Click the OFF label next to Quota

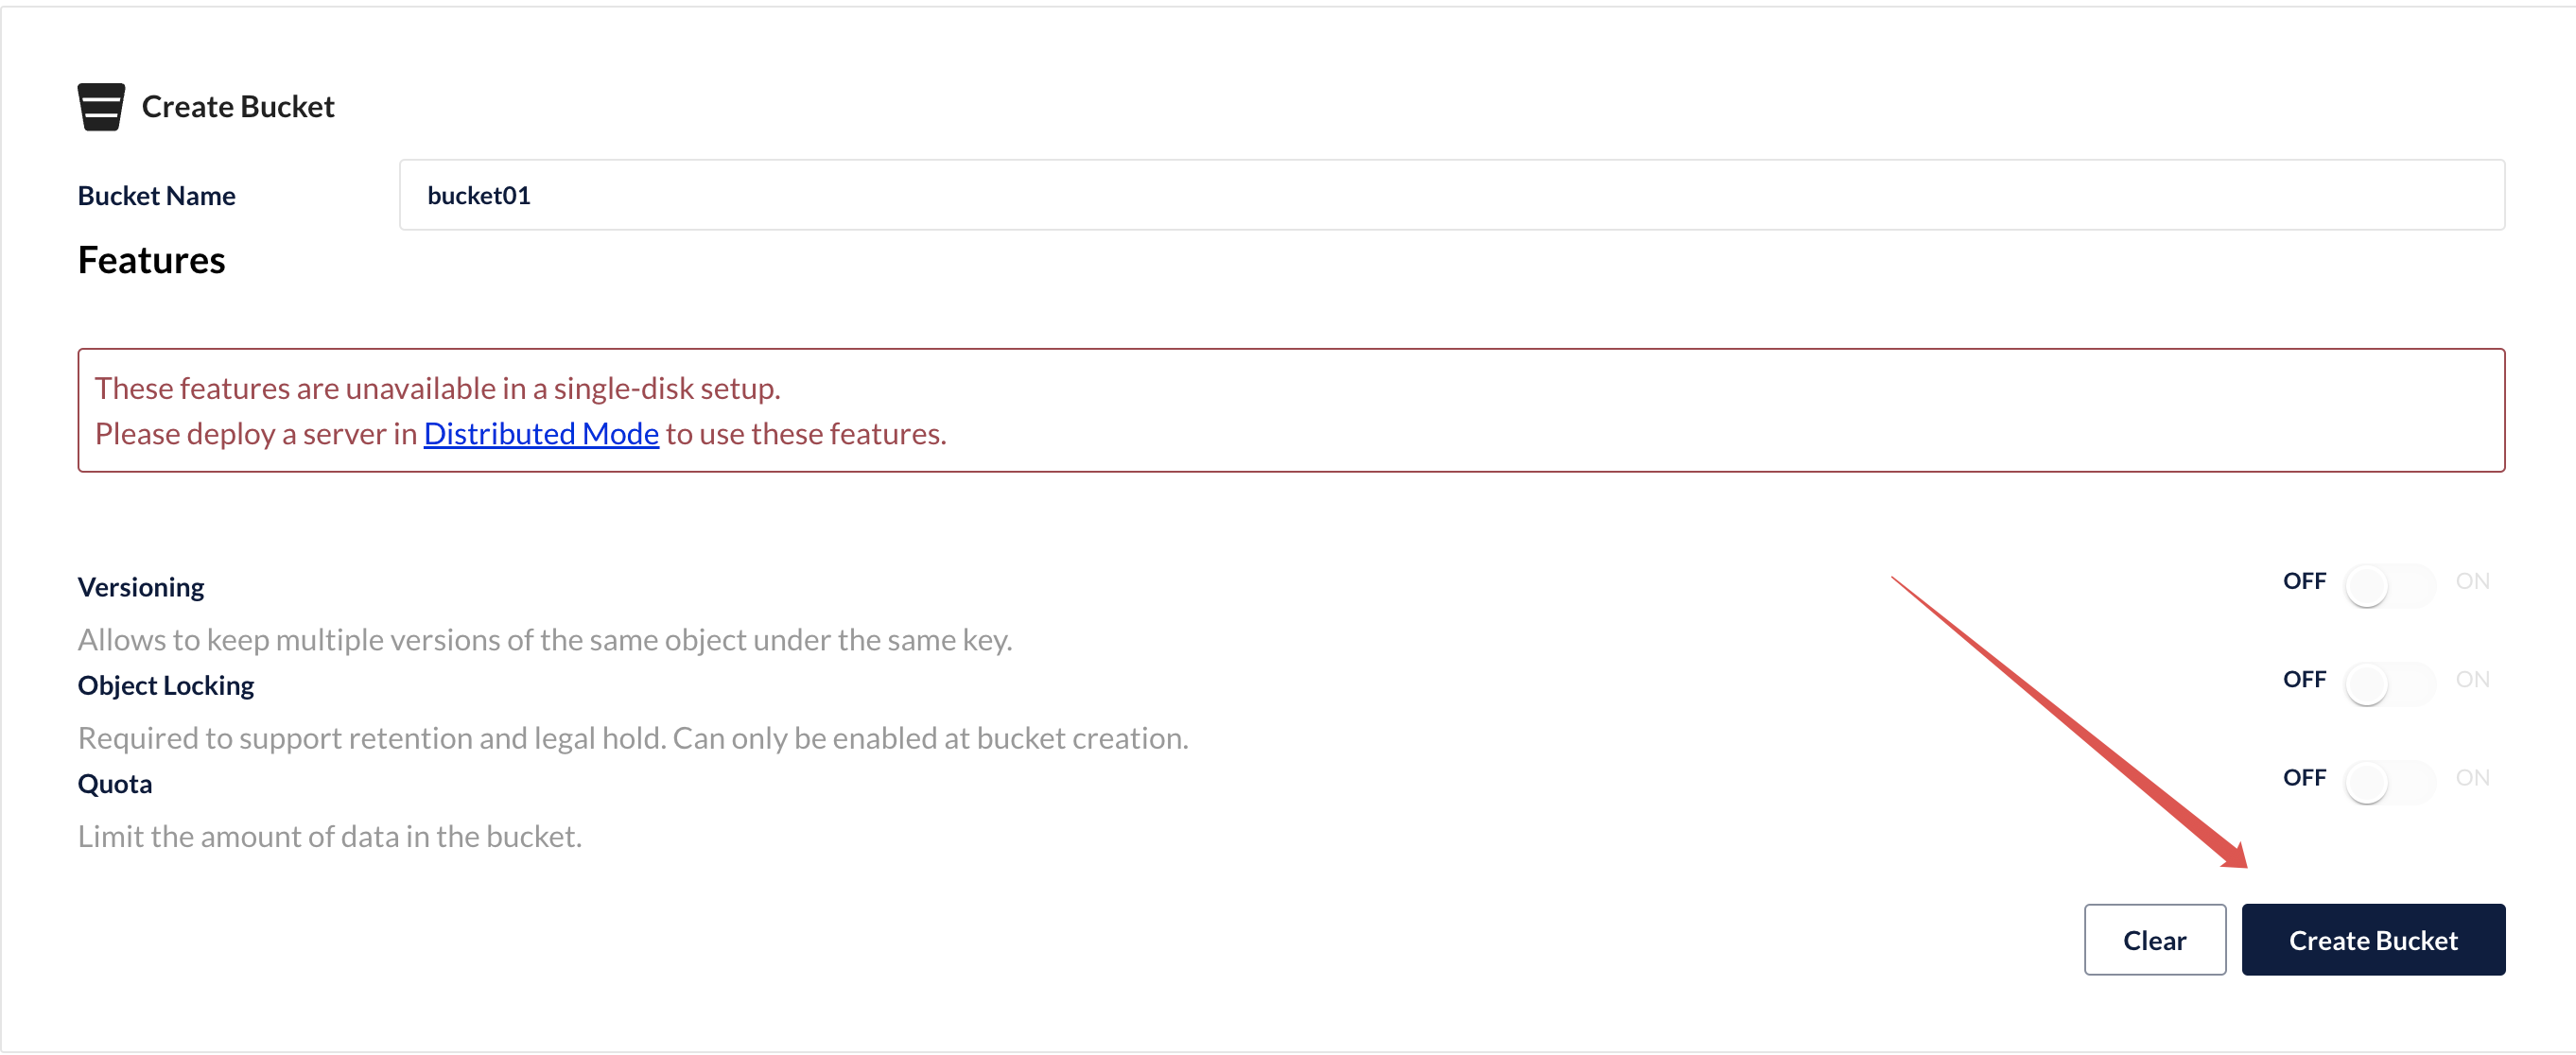[x=2303, y=777]
